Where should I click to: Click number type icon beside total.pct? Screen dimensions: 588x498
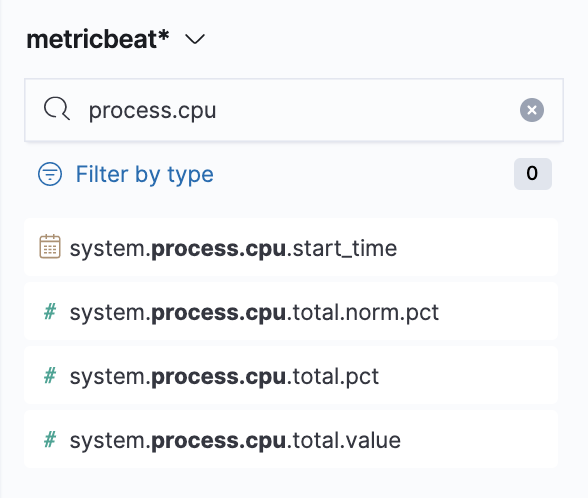tap(50, 375)
